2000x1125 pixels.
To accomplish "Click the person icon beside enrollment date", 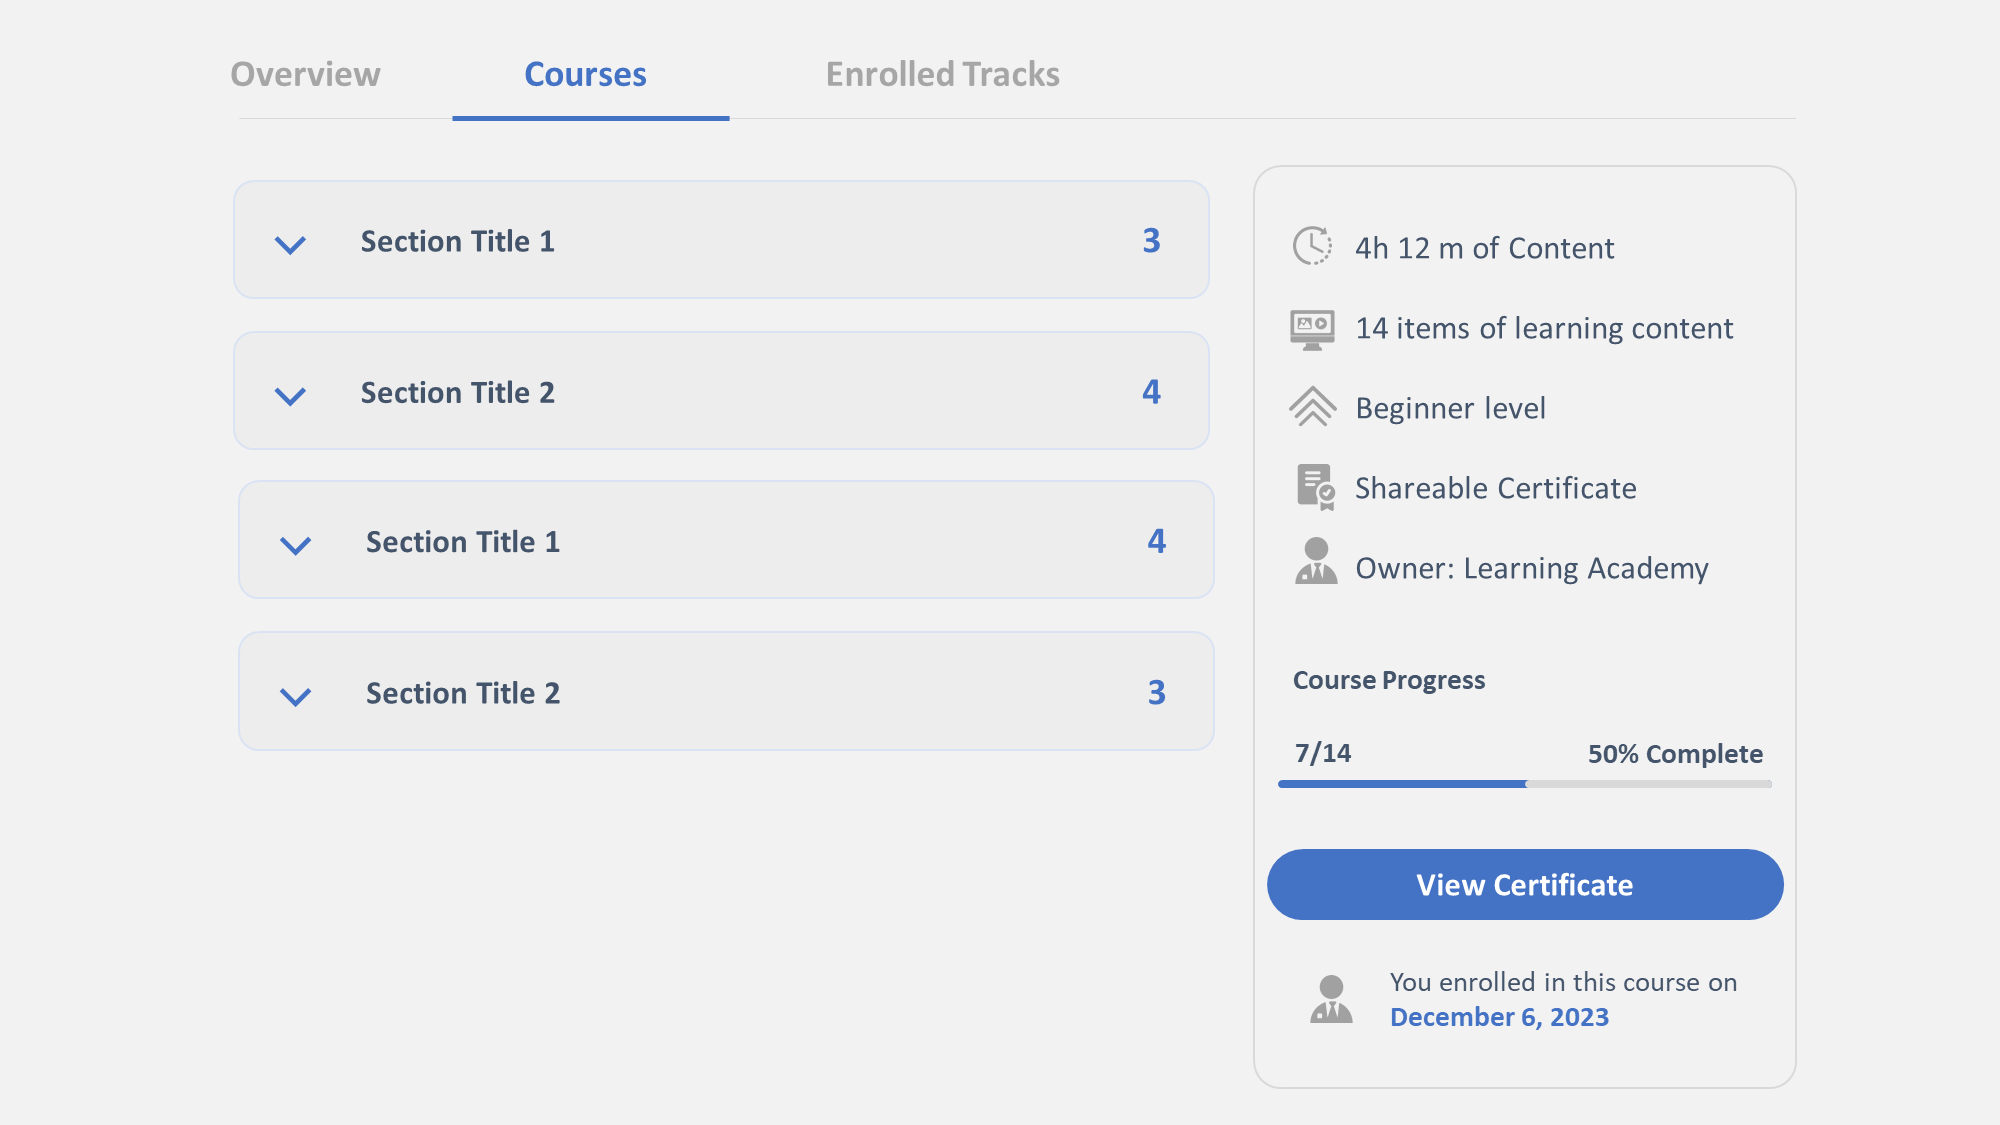I will [x=1331, y=999].
